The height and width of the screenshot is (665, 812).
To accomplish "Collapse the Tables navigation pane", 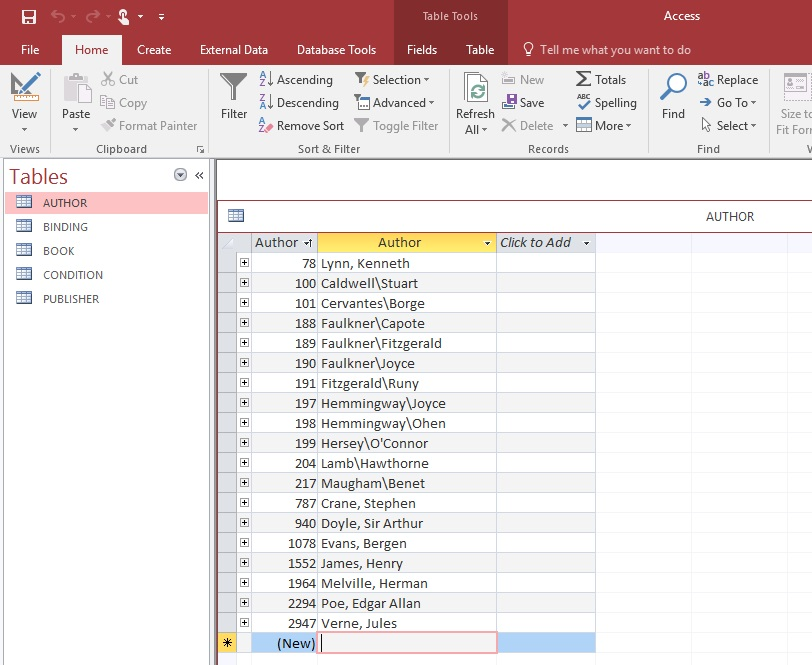I will tap(199, 175).
